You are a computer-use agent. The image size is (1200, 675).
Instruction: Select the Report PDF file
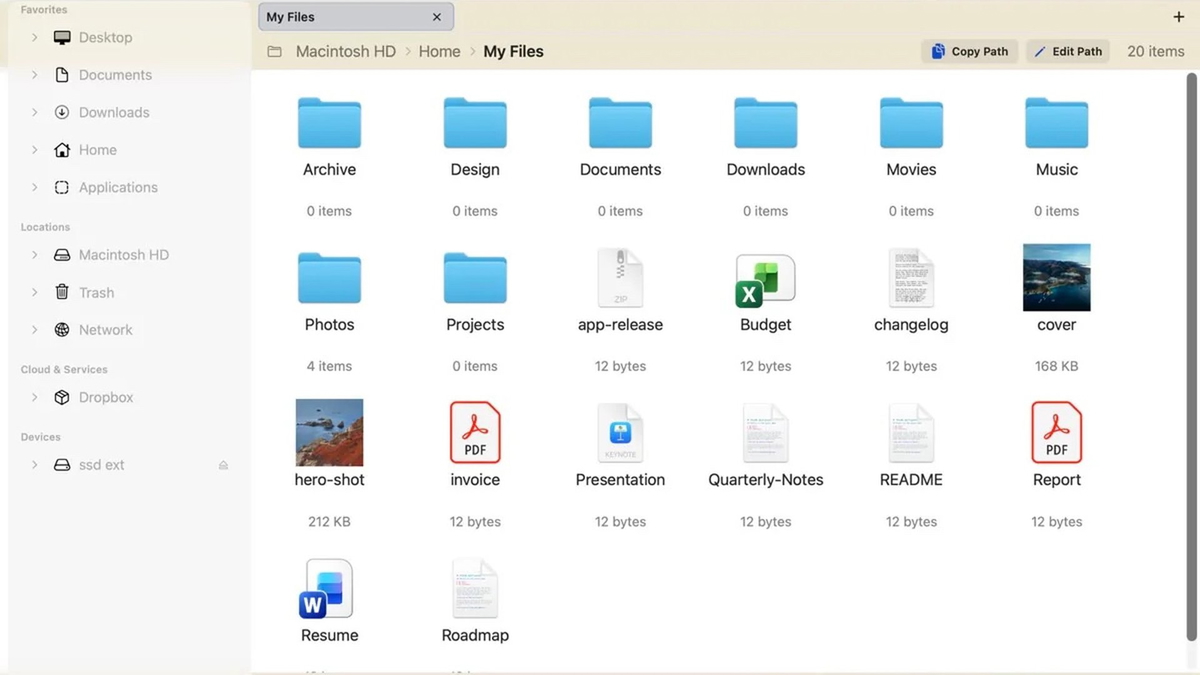pos(1057,432)
